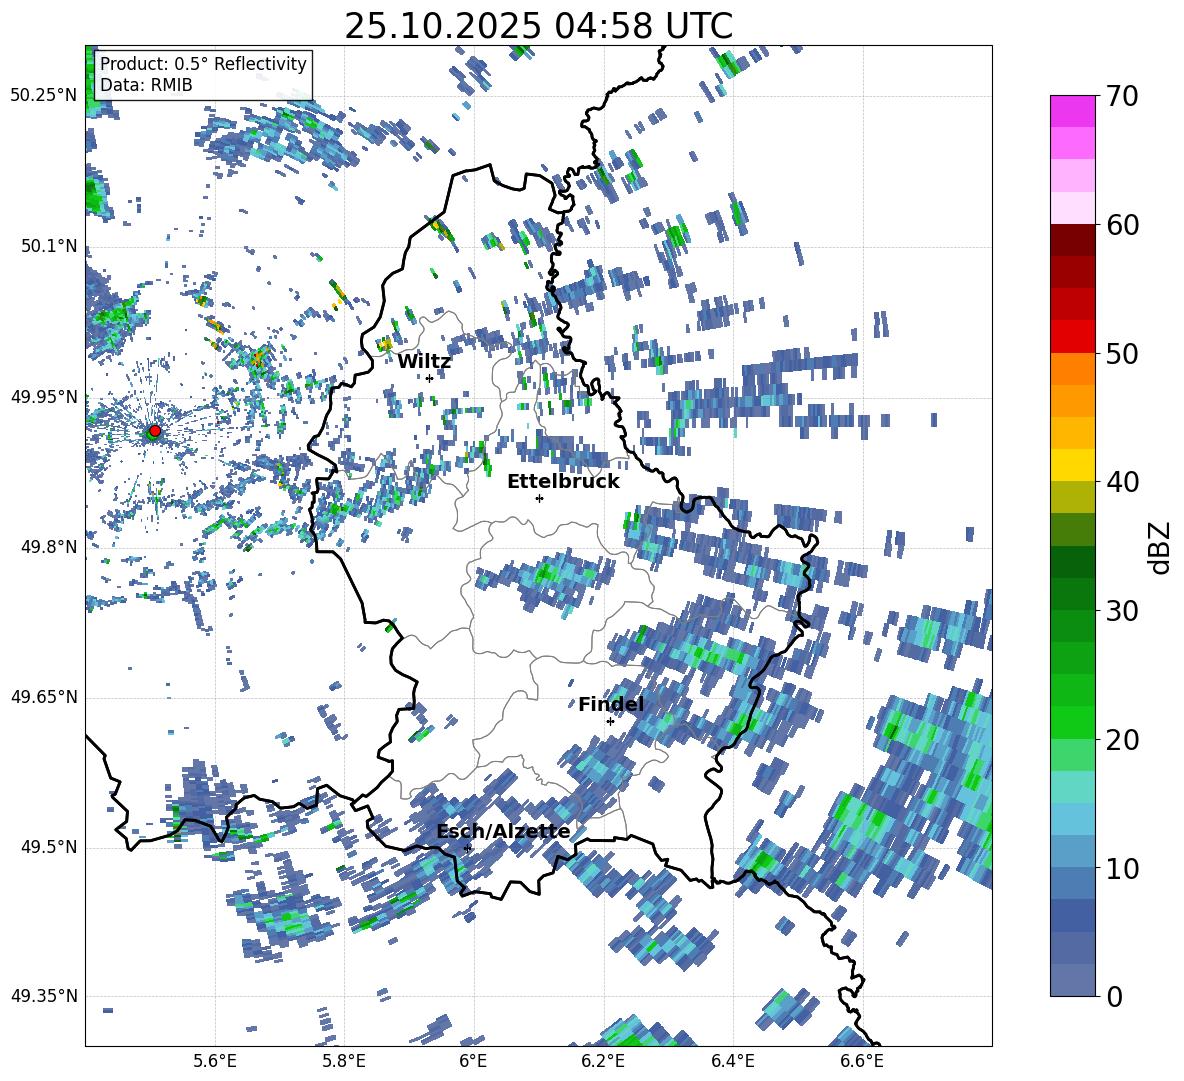Click the Esch/Alzette city label
The height and width of the screenshot is (1081, 1184).
pos(503,831)
